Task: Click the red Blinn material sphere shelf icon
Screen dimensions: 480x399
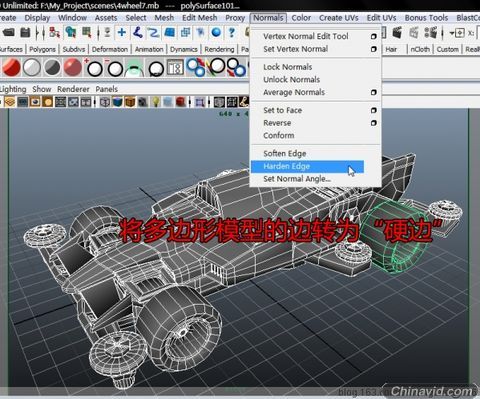Action: [x=11, y=68]
